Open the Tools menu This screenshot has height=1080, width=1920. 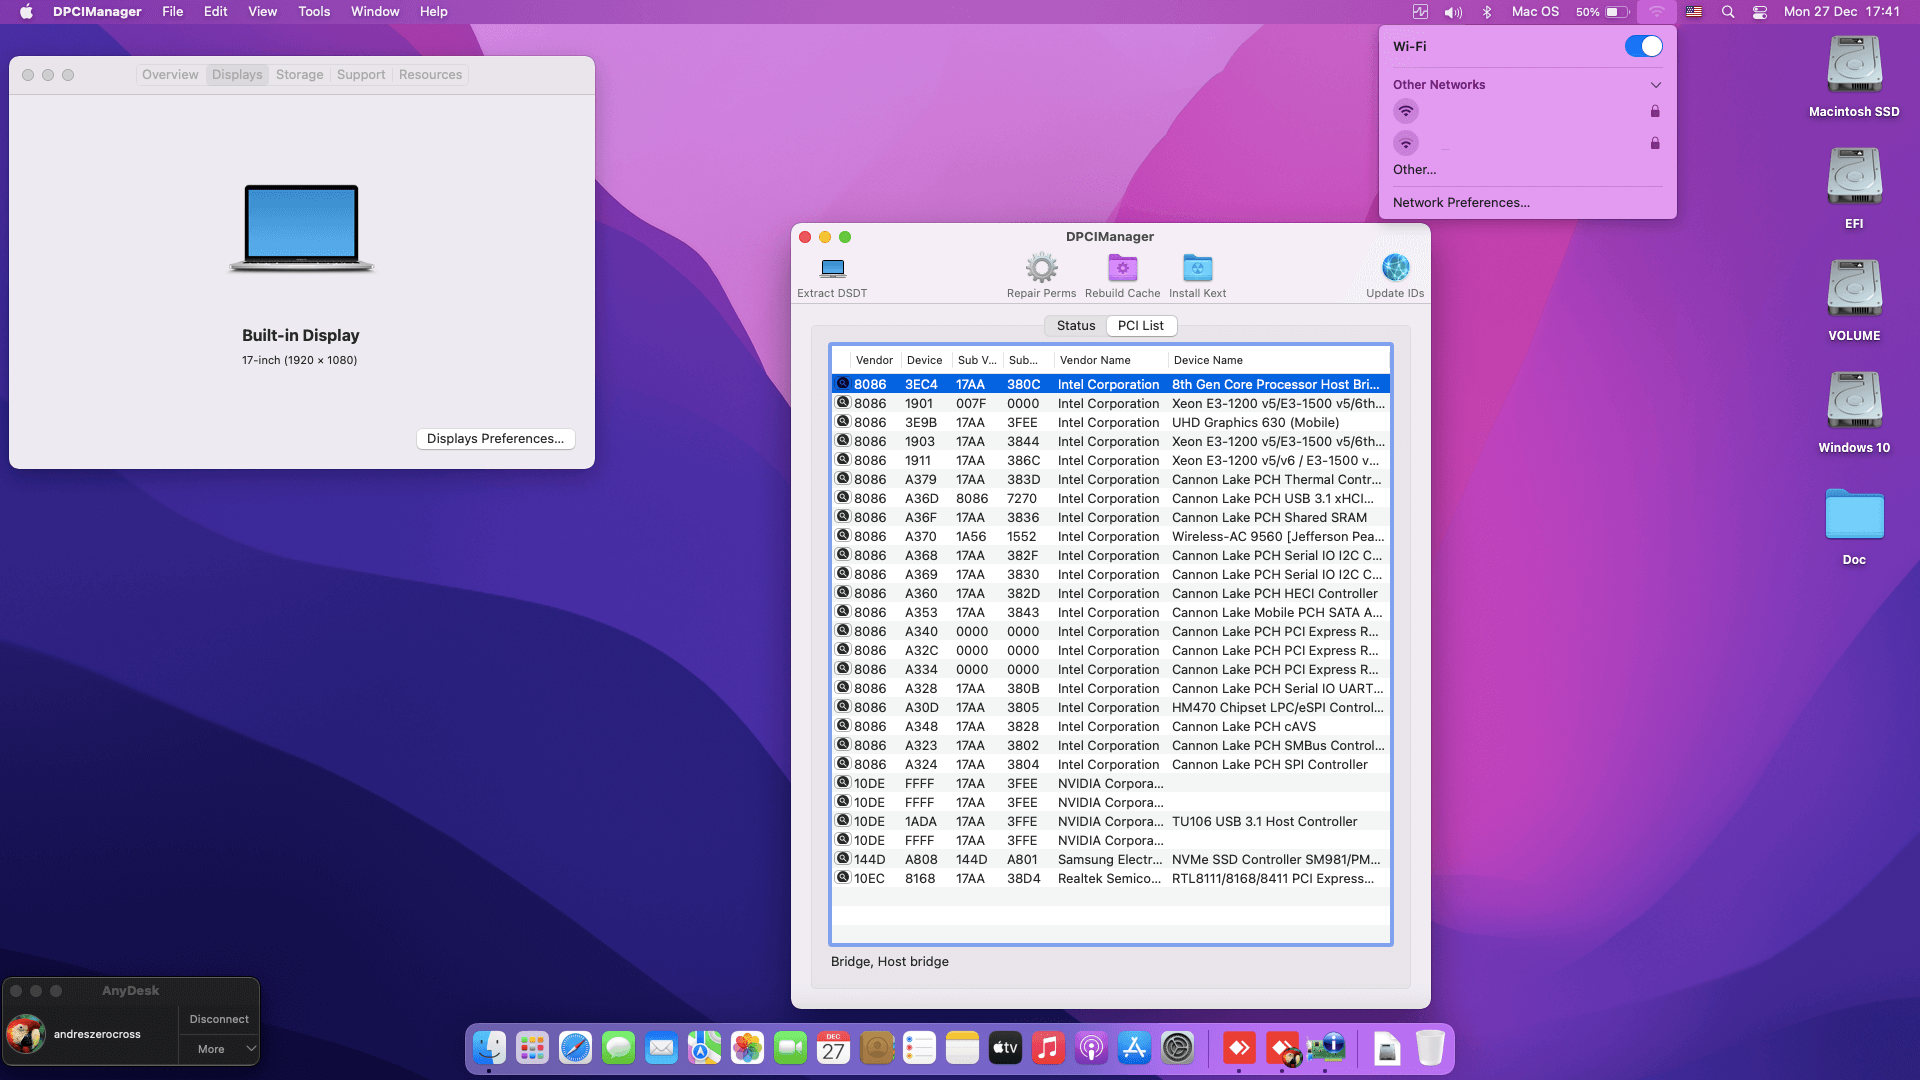313,12
